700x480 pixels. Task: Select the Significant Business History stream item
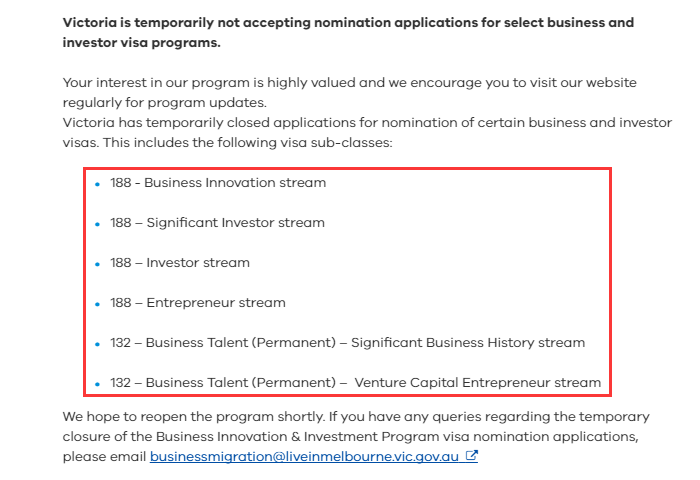click(347, 343)
